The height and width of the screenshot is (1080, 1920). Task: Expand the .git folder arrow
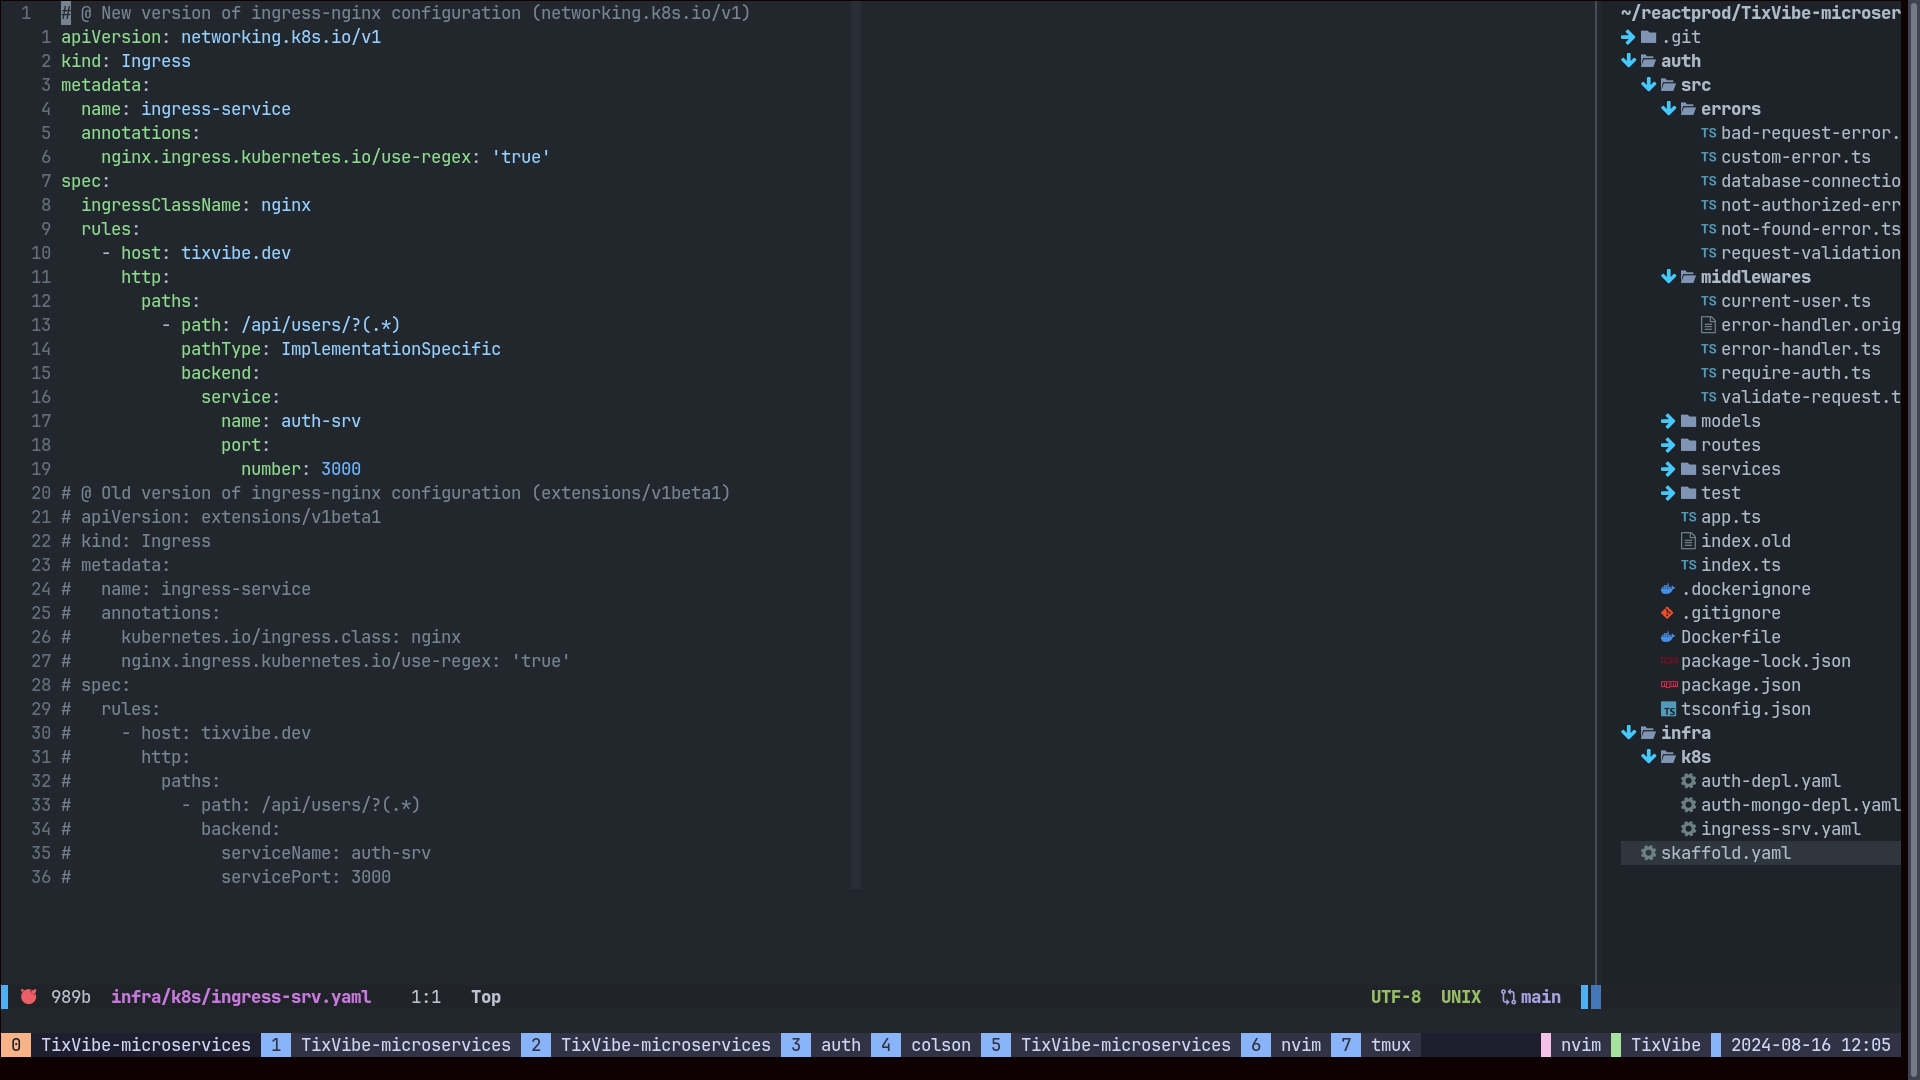click(1628, 37)
